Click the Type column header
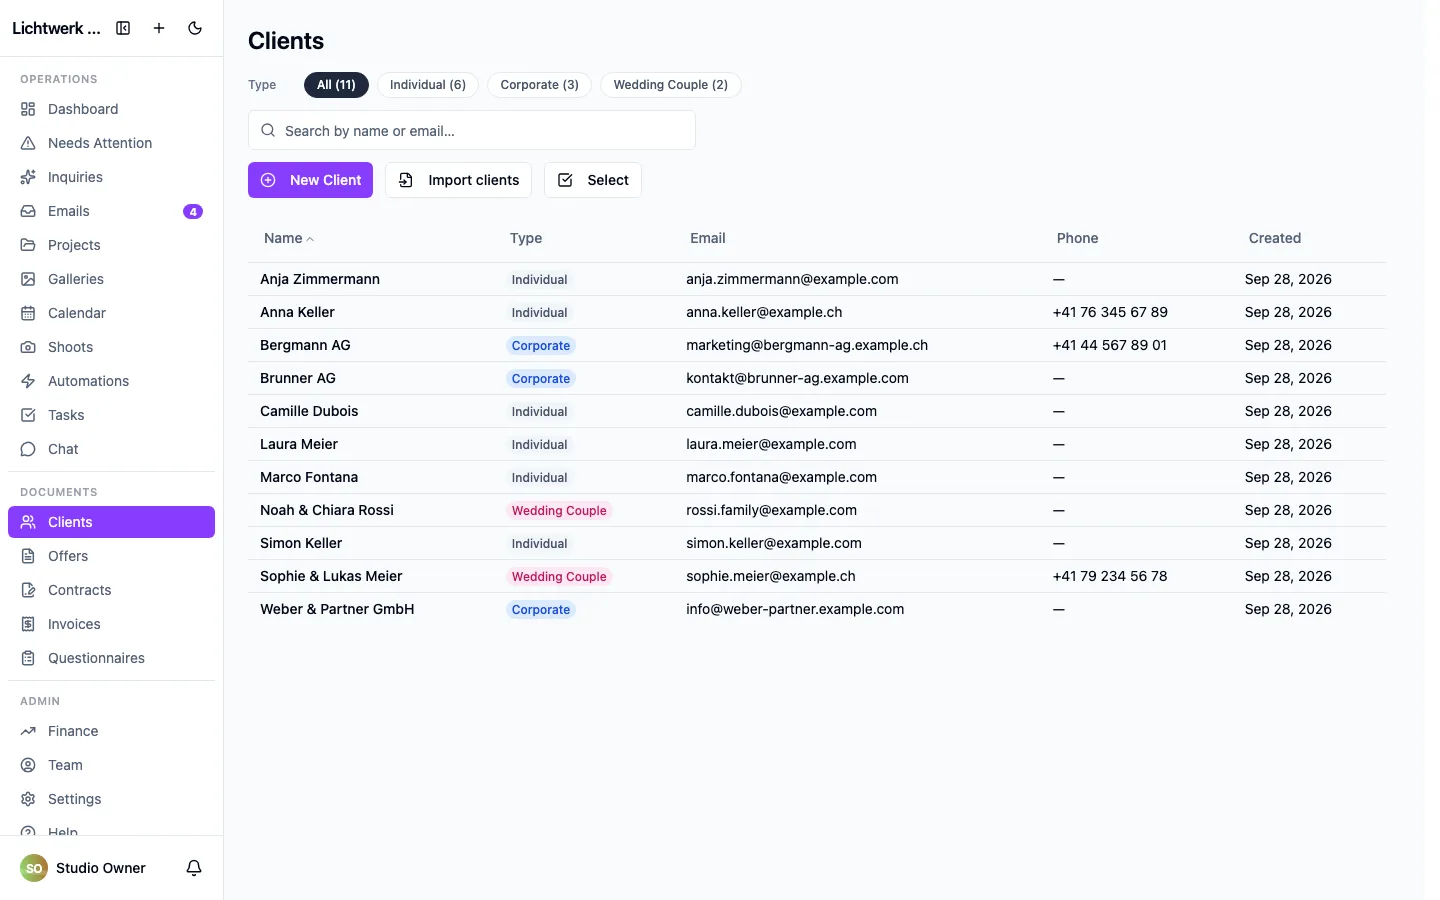Image resolution: width=1440 pixels, height=900 pixels. click(x=526, y=238)
